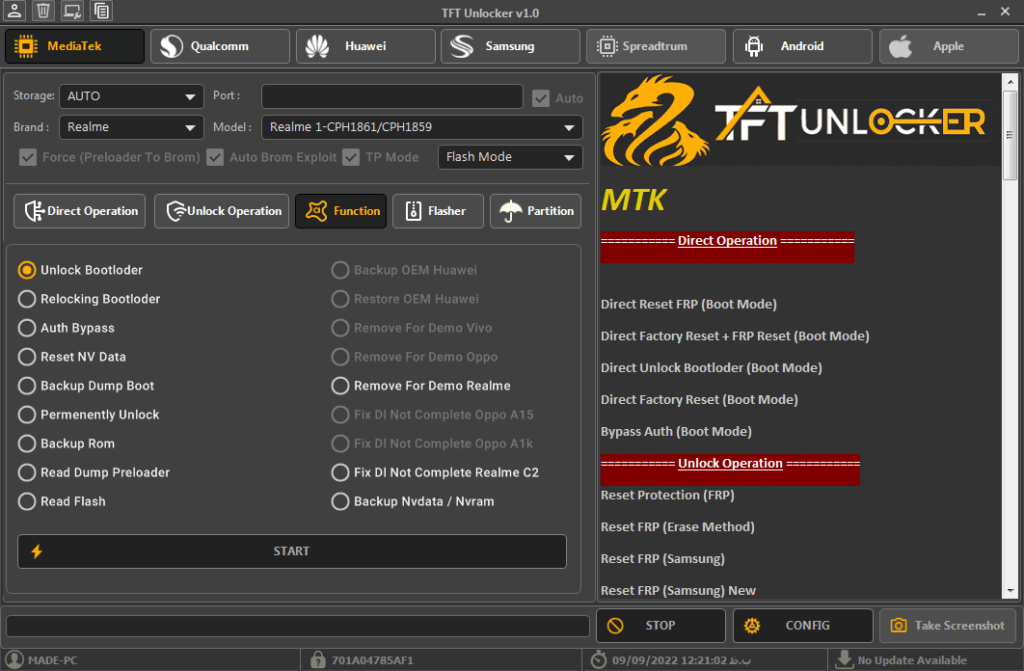Image resolution: width=1024 pixels, height=671 pixels.
Task: Click the Qualcomm chipset logo
Action: [x=172, y=46]
